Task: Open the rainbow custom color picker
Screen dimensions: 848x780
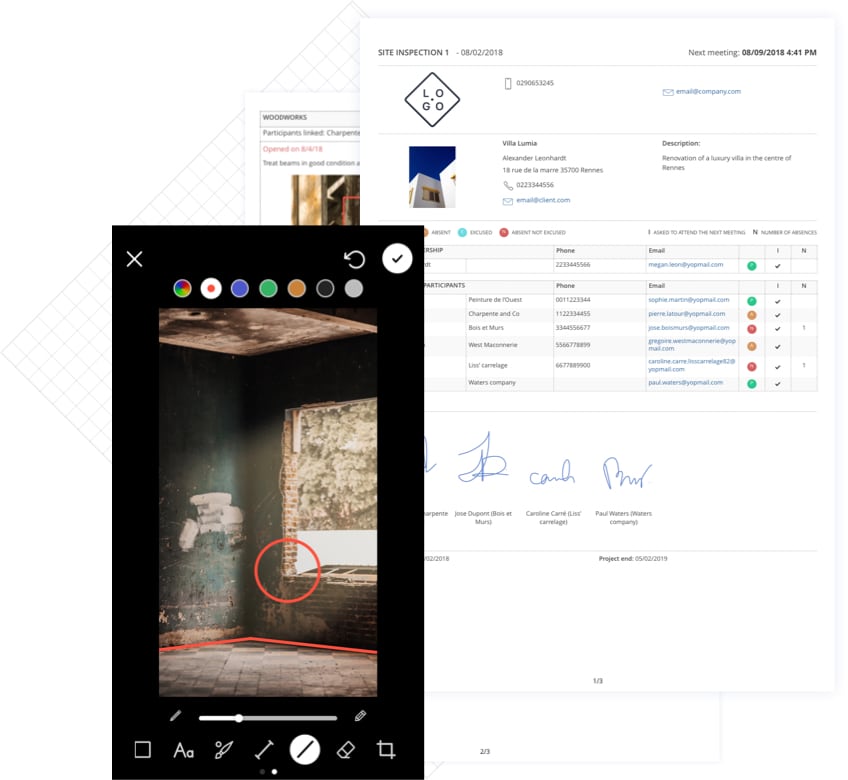Action: click(x=183, y=288)
